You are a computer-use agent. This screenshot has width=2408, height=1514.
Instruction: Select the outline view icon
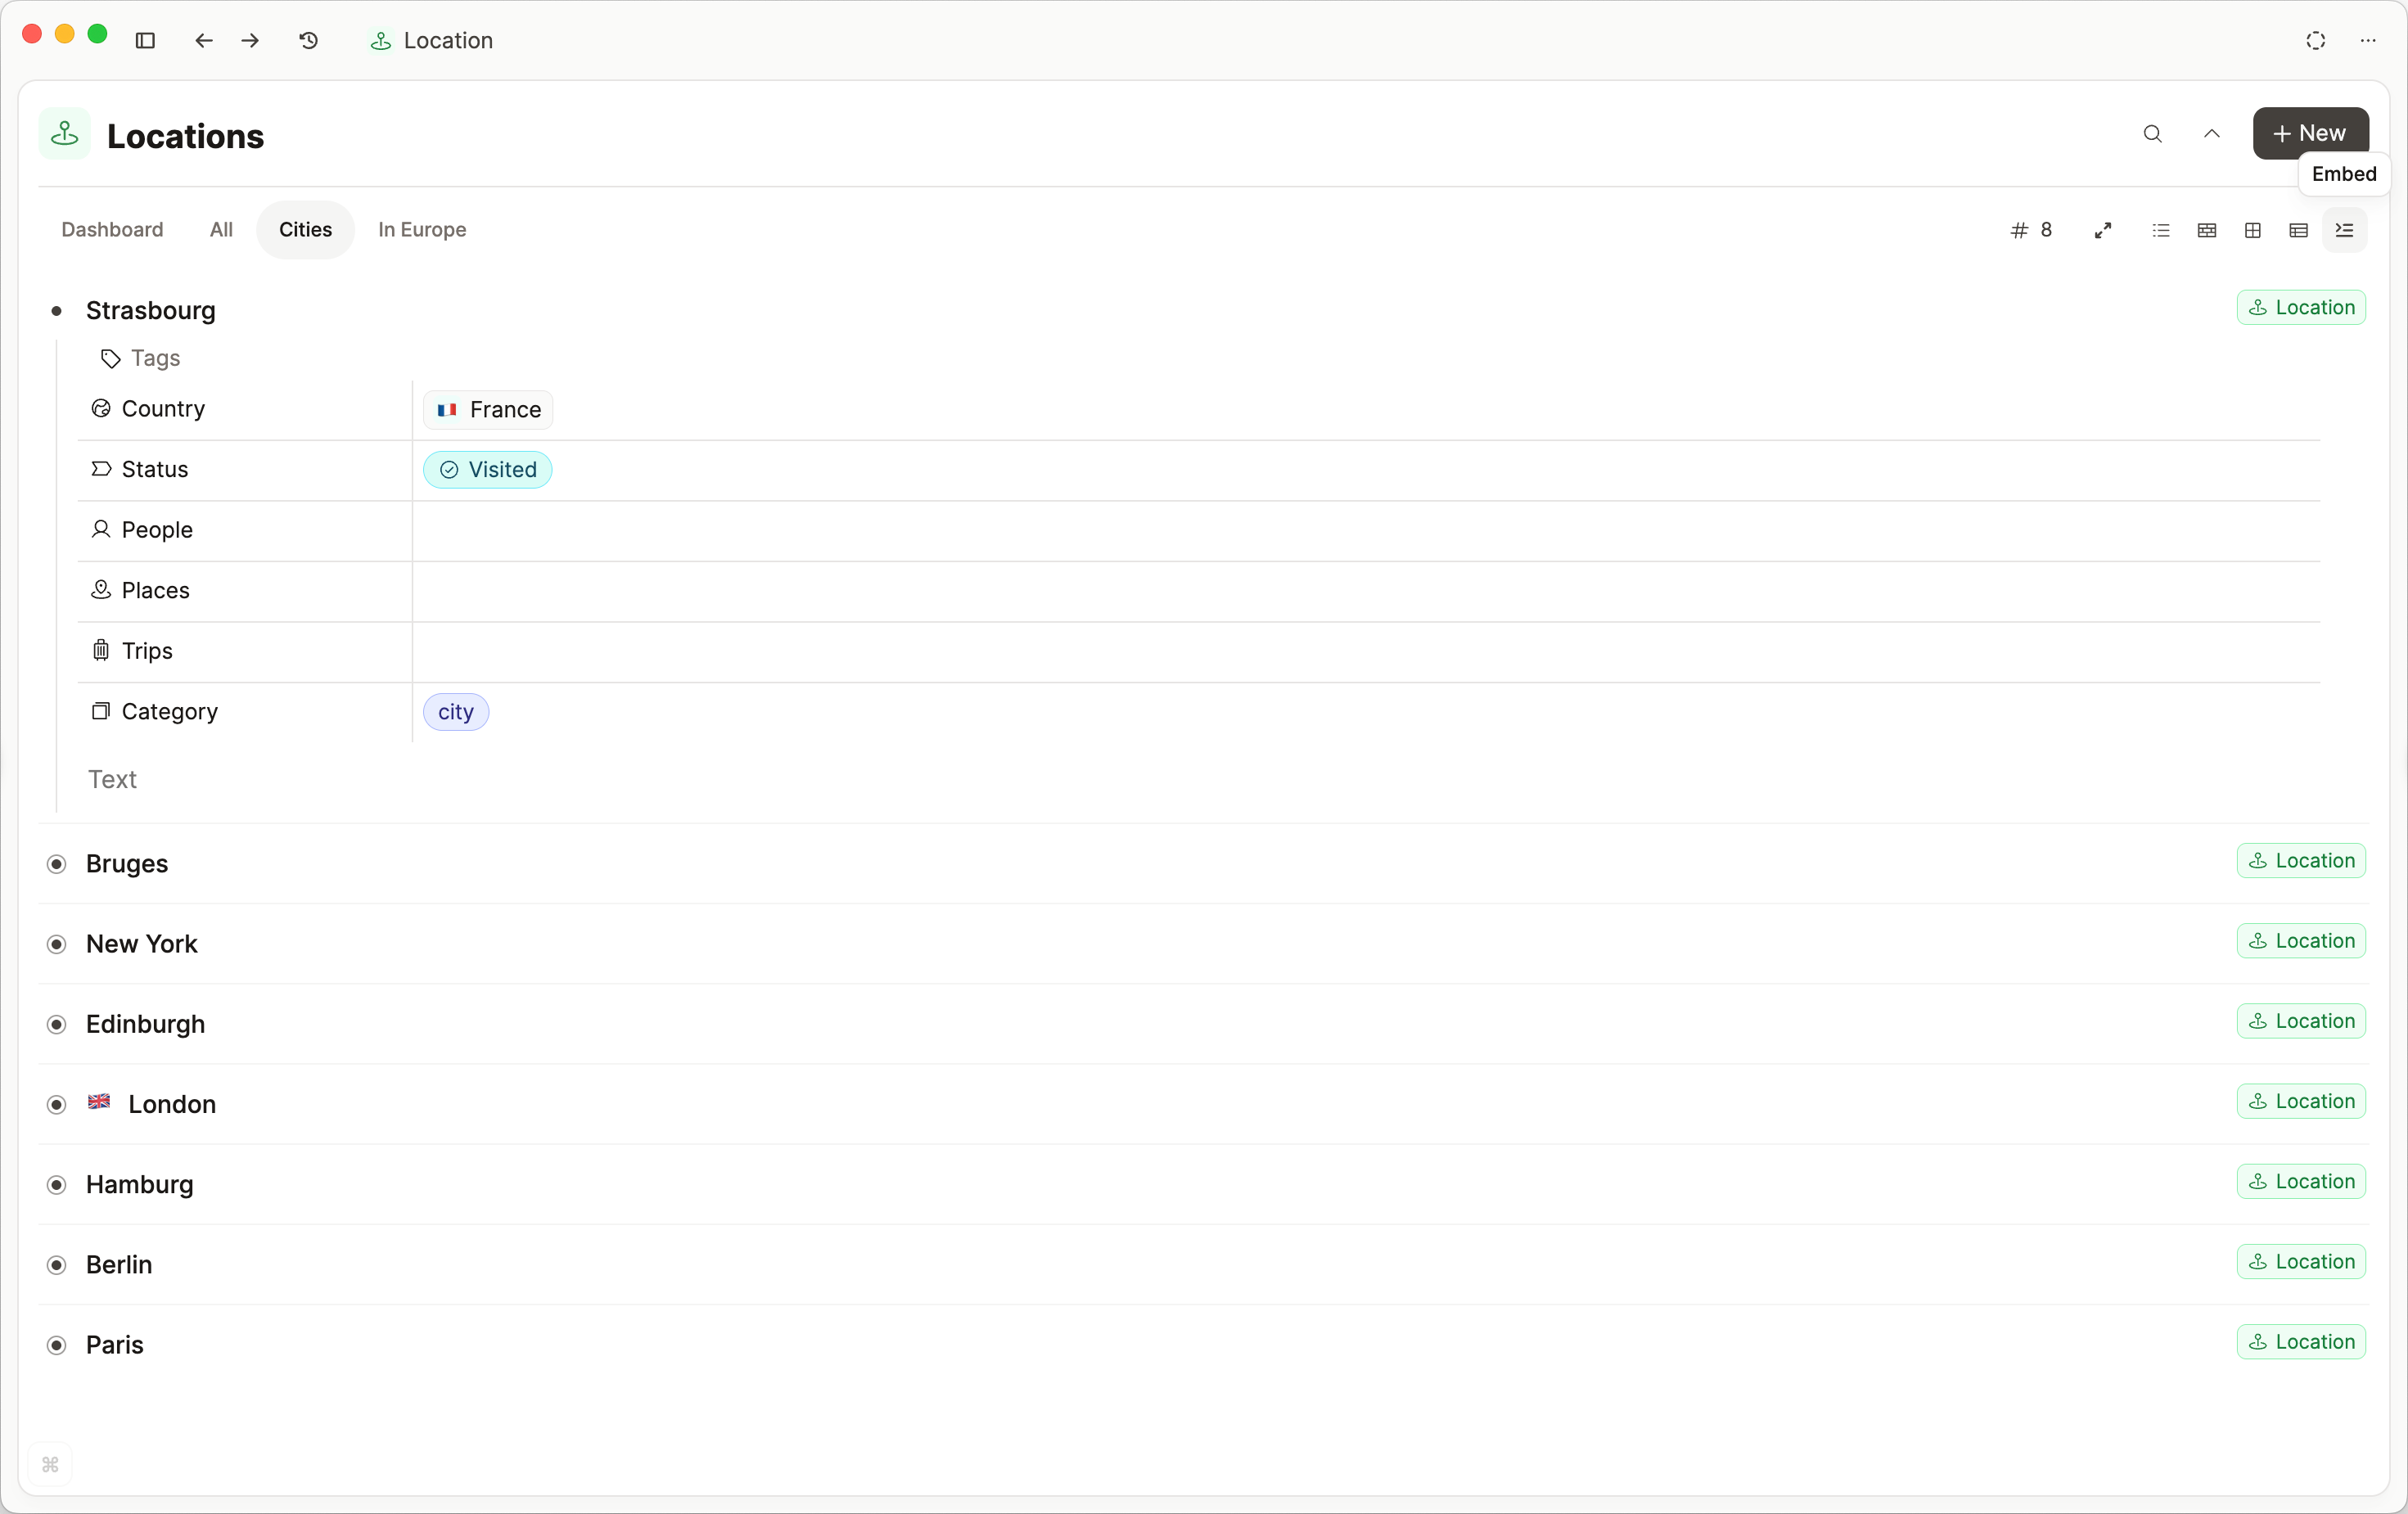2345,230
